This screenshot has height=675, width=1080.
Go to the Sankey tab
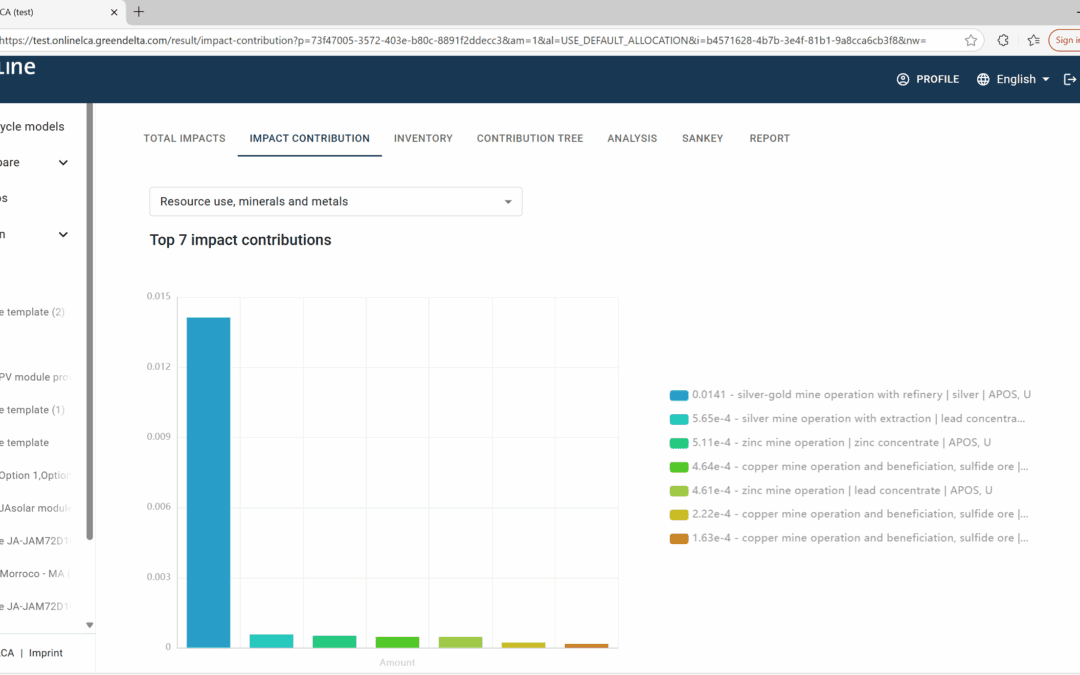(x=702, y=138)
